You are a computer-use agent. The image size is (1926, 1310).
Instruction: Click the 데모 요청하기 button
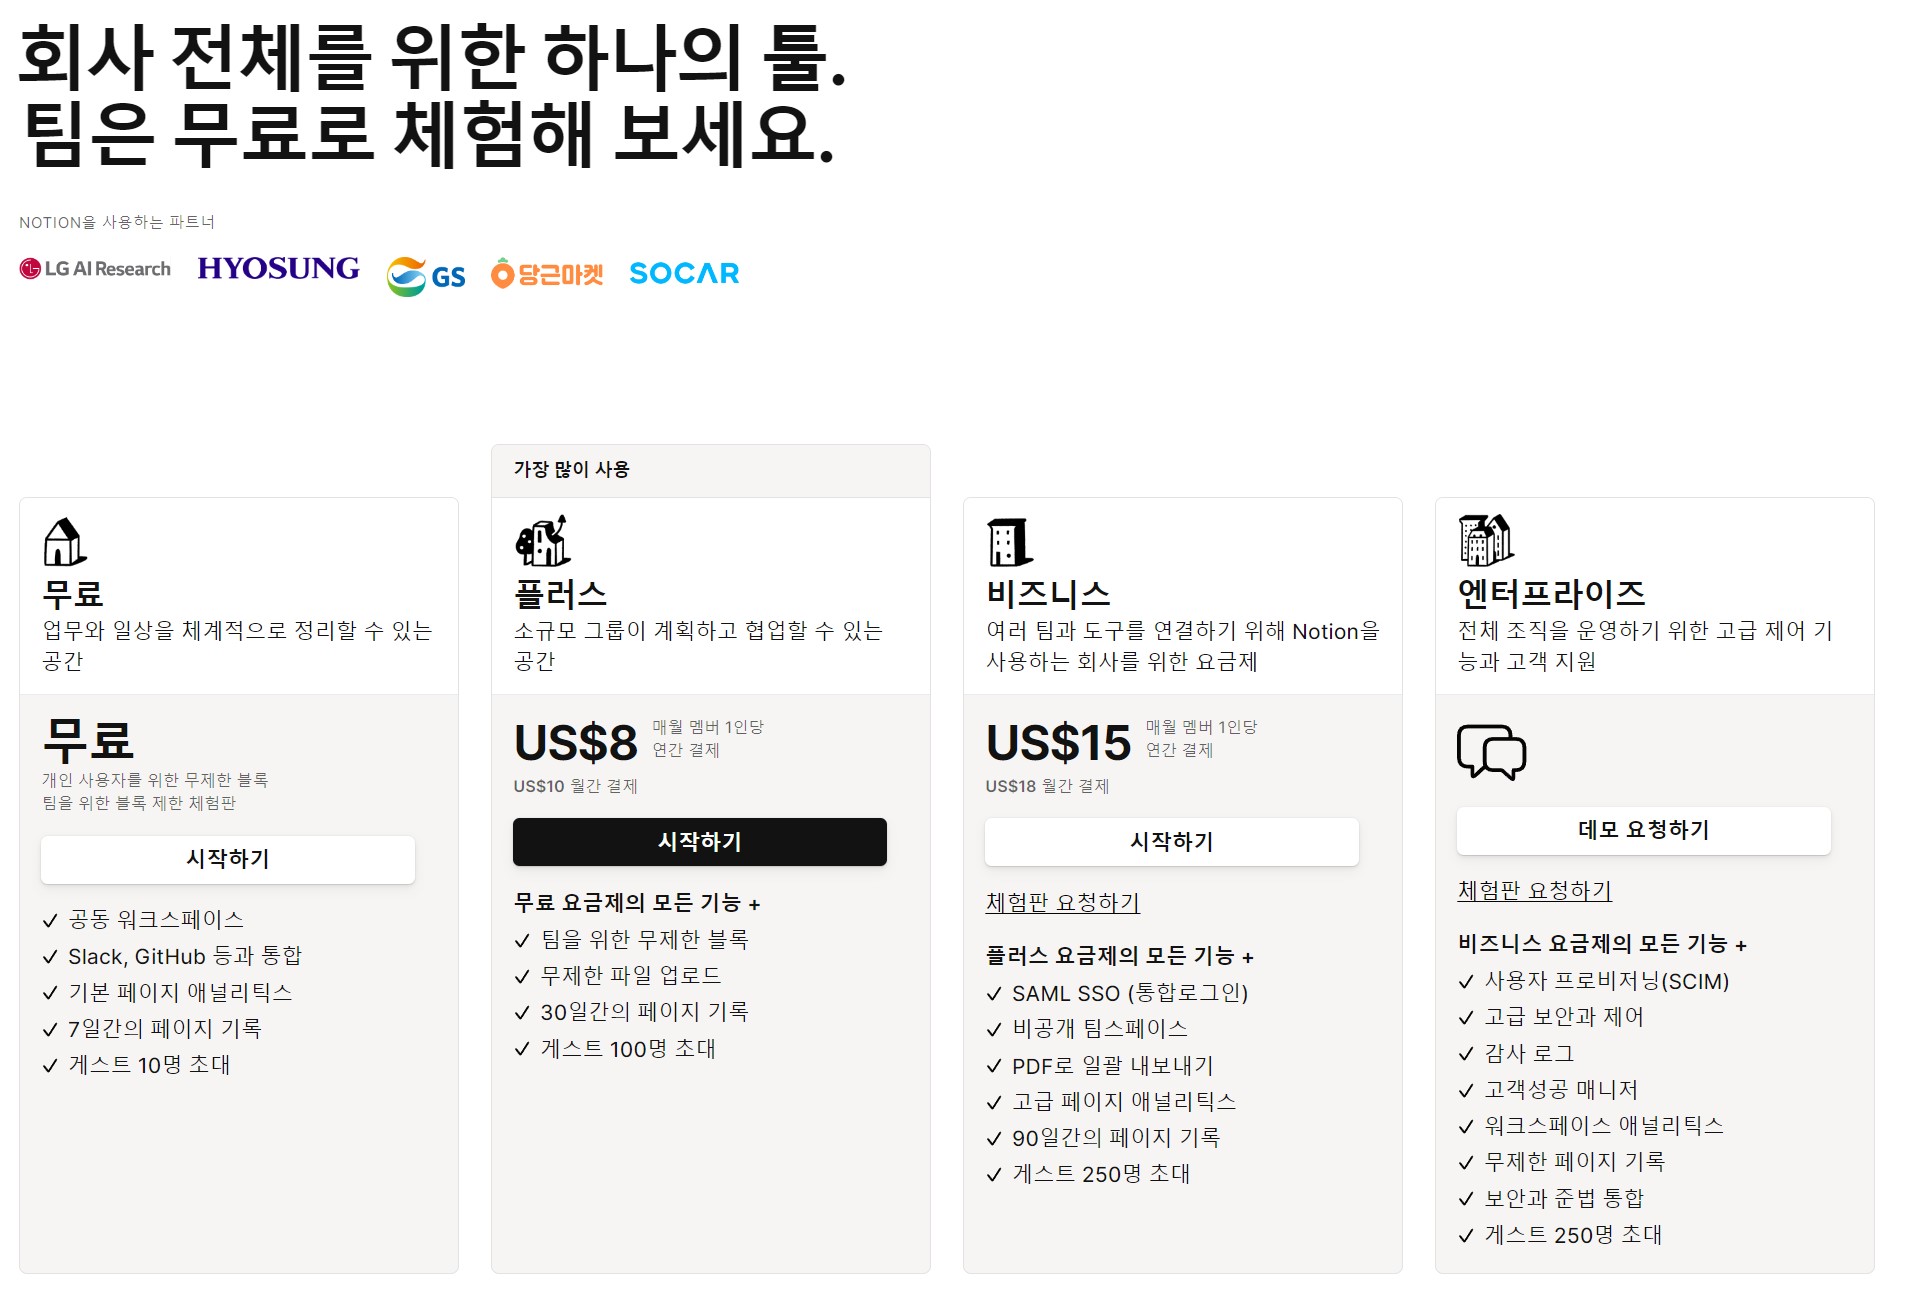pos(1643,830)
